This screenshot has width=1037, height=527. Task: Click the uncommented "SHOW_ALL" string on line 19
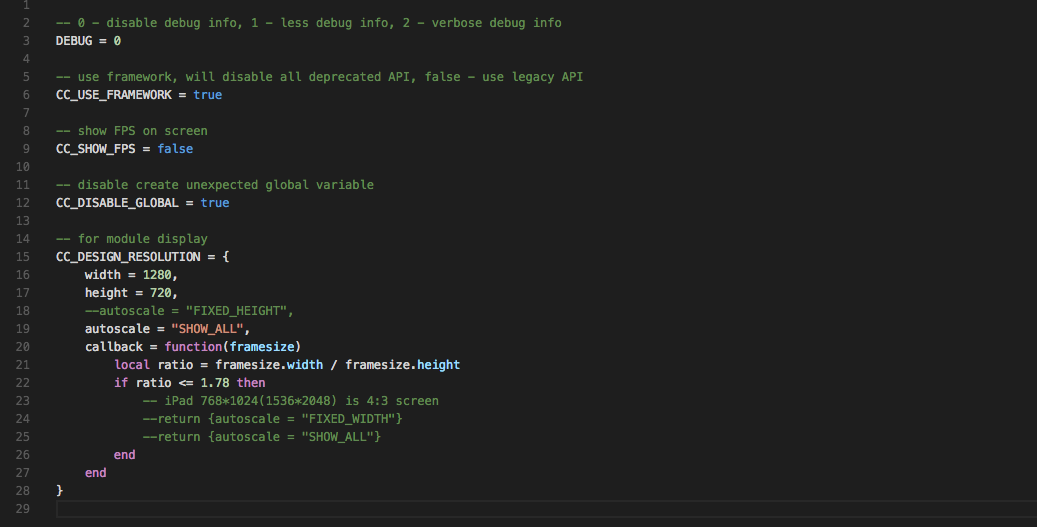tap(208, 329)
